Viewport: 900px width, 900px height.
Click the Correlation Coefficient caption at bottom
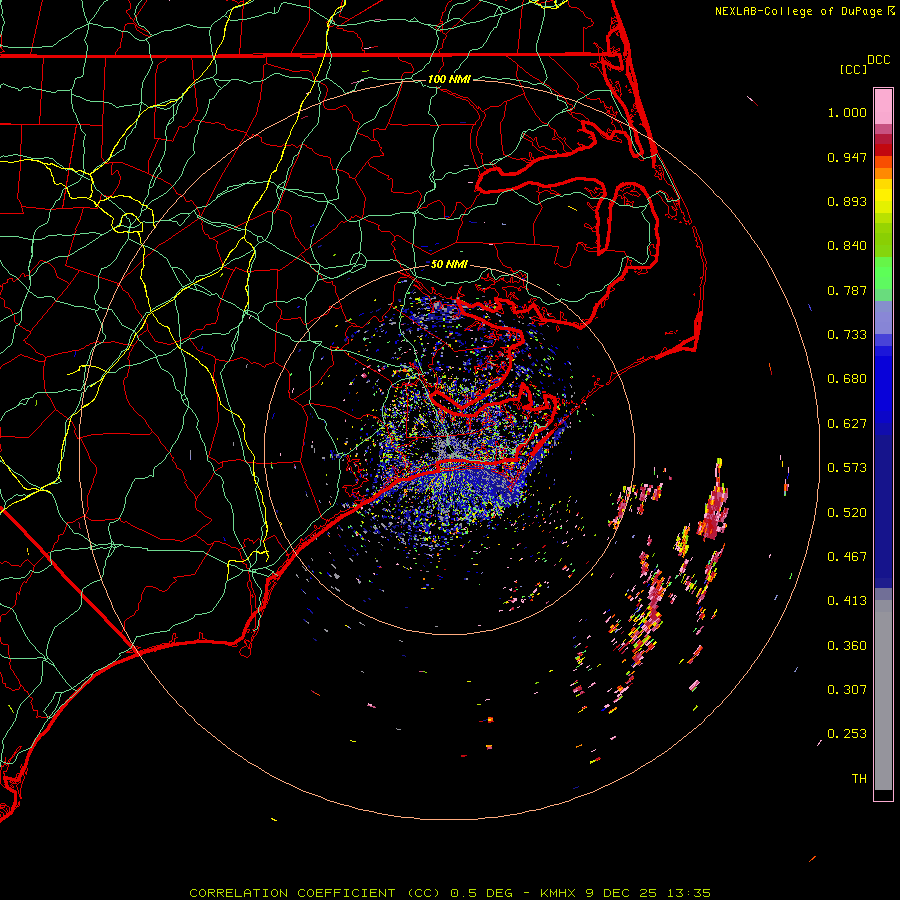click(449, 893)
